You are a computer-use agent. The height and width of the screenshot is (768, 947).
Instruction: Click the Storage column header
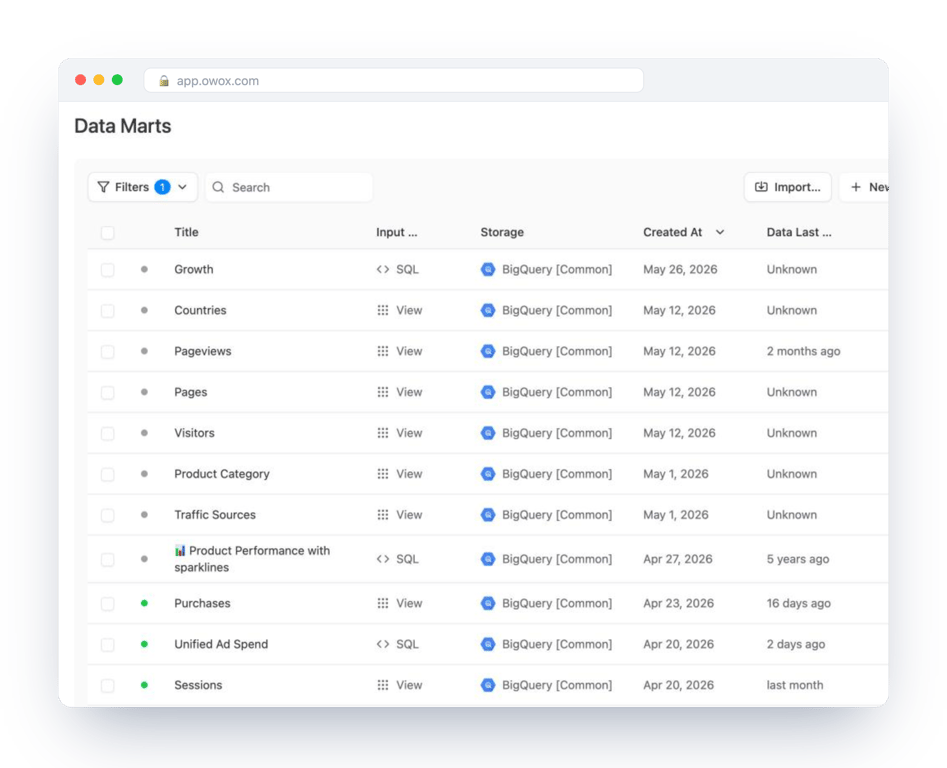click(x=502, y=232)
